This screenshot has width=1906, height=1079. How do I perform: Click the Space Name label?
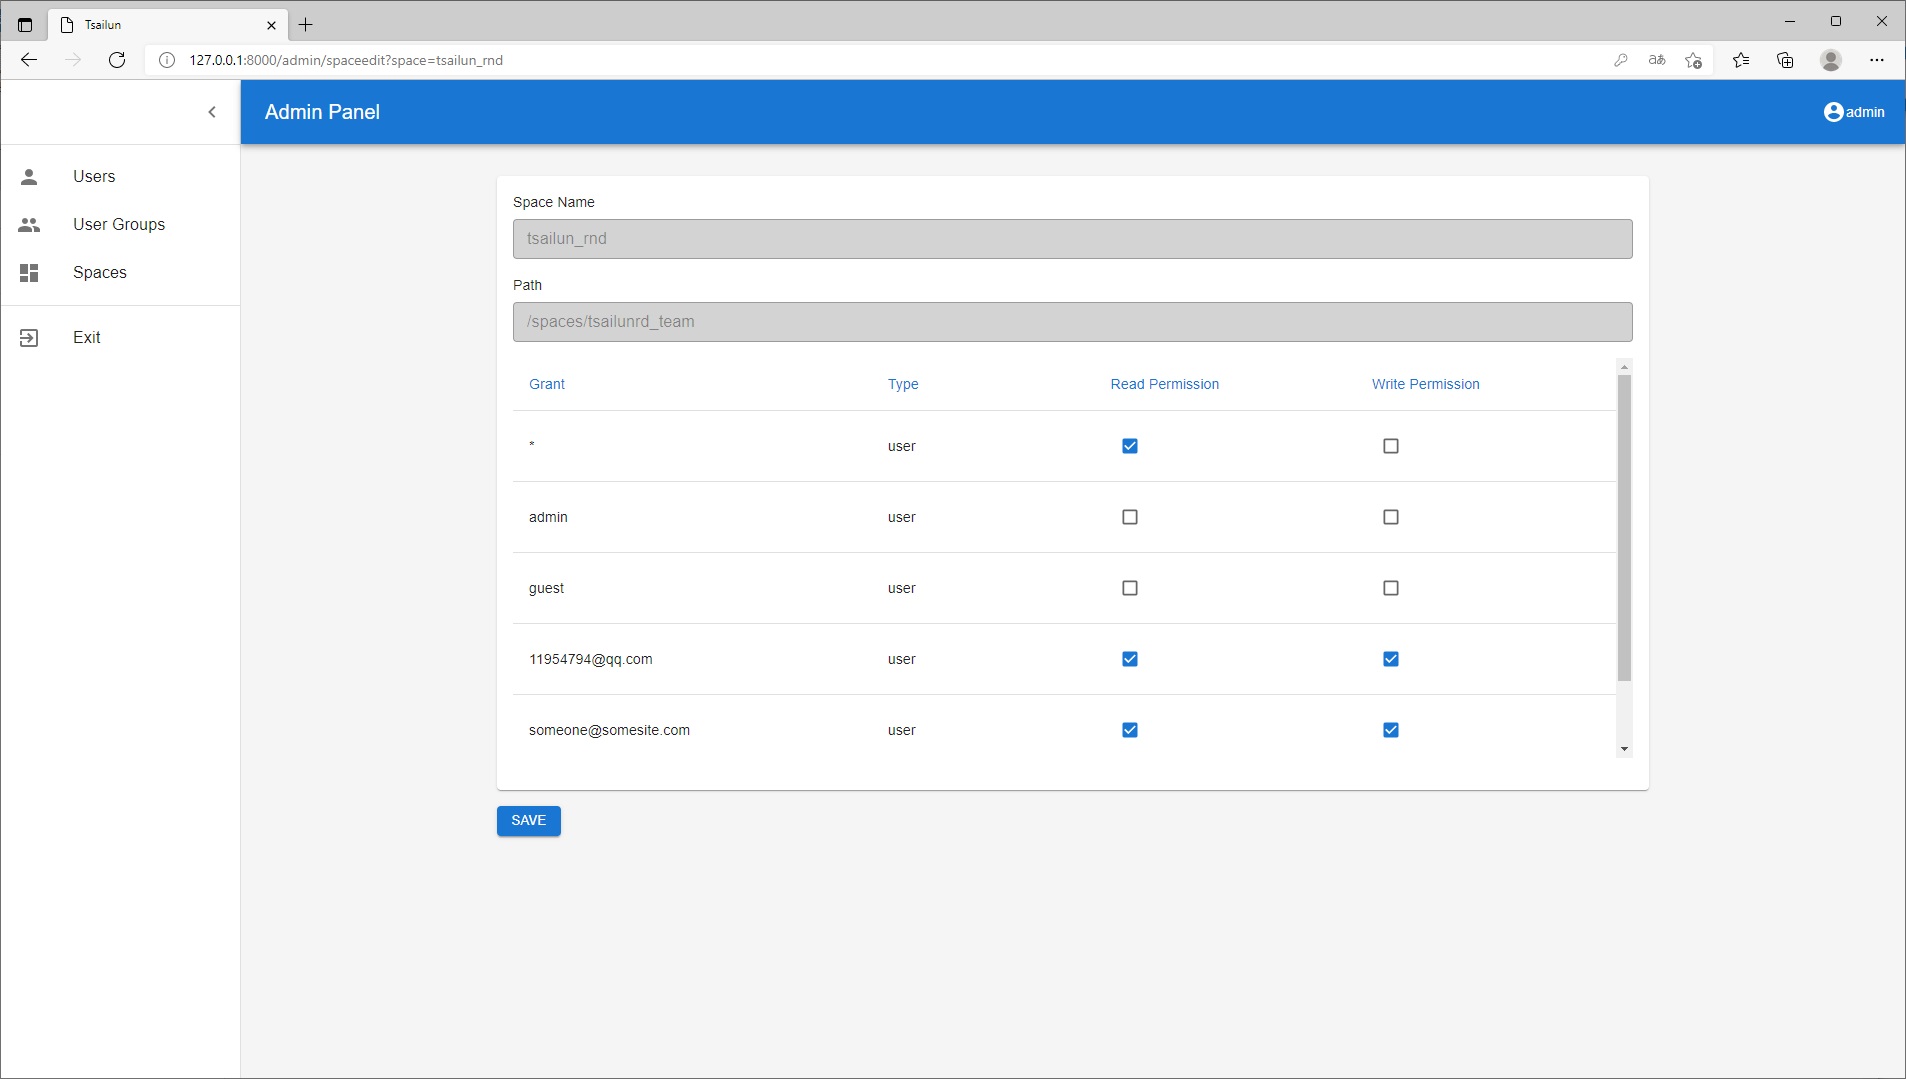pos(554,202)
